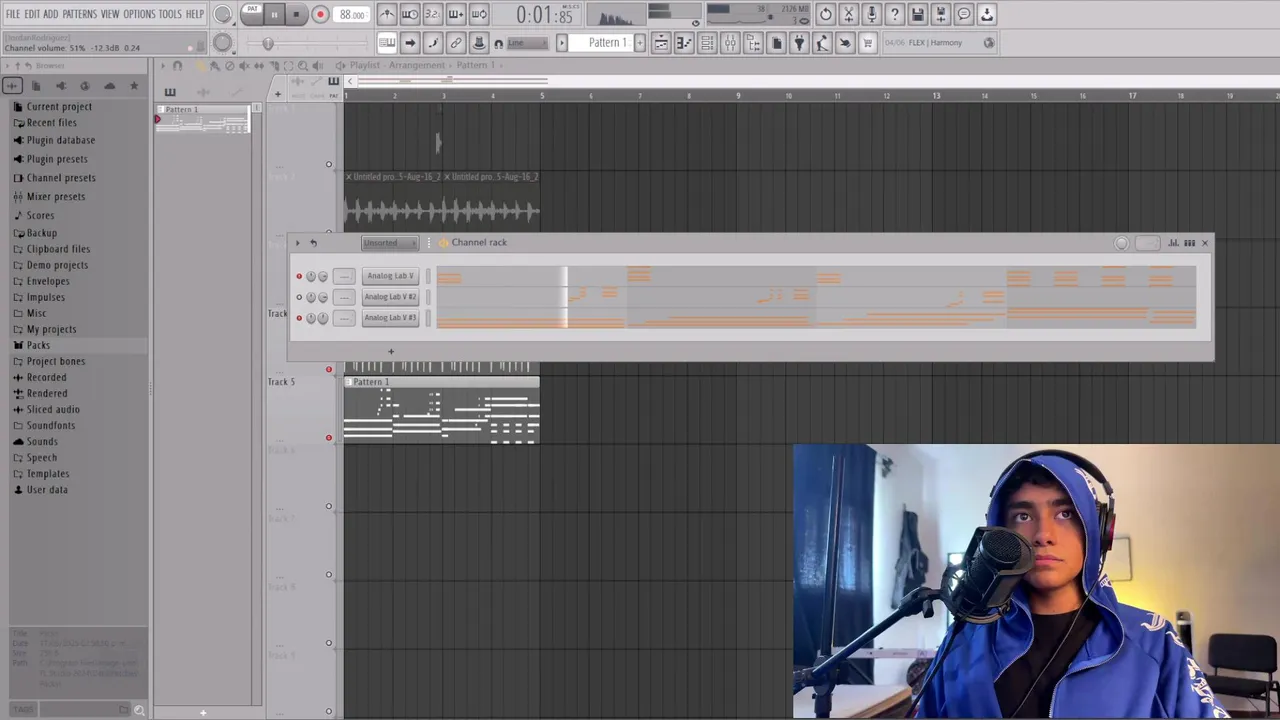
Task: Toggle auto-scrolling arrow icon
Action: [410, 43]
